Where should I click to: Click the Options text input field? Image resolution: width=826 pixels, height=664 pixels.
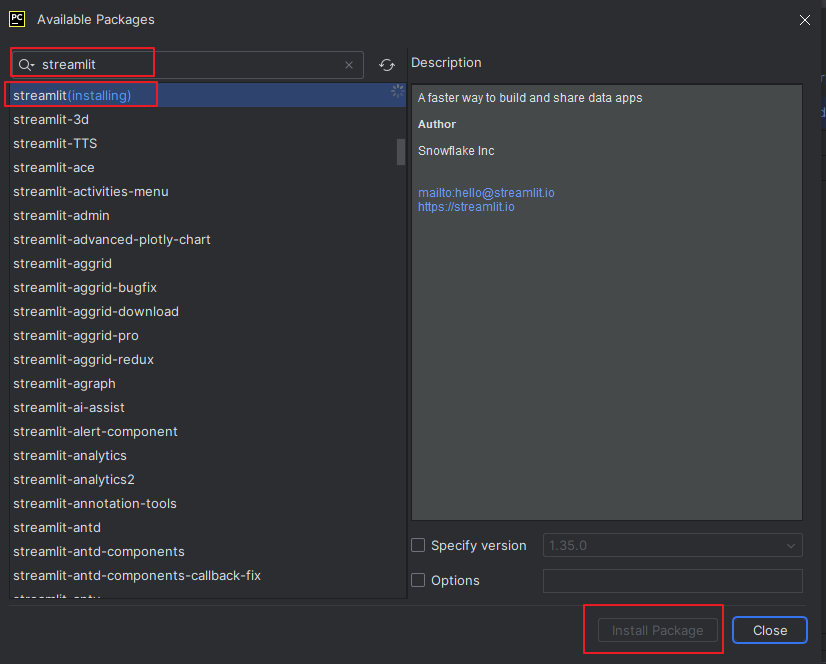pyautogui.click(x=673, y=580)
